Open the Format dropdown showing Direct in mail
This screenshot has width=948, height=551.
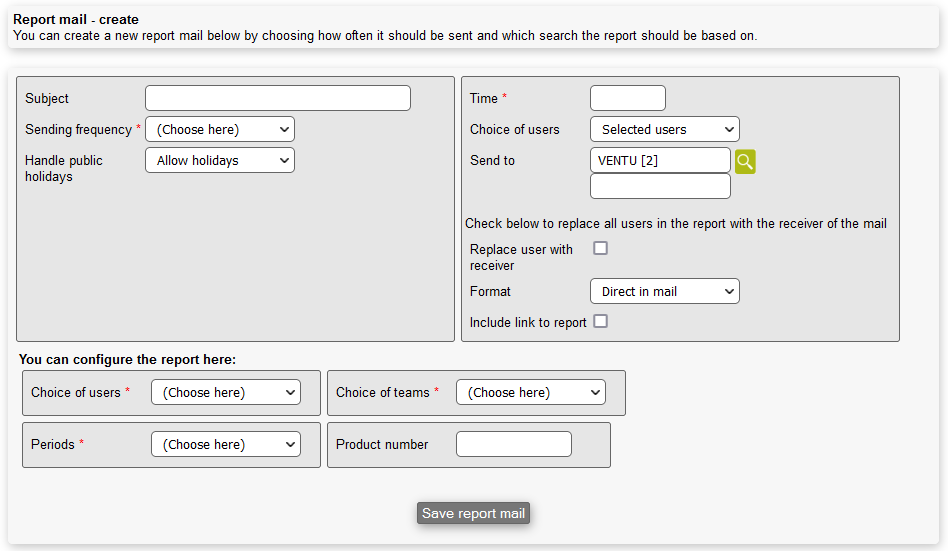point(664,291)
